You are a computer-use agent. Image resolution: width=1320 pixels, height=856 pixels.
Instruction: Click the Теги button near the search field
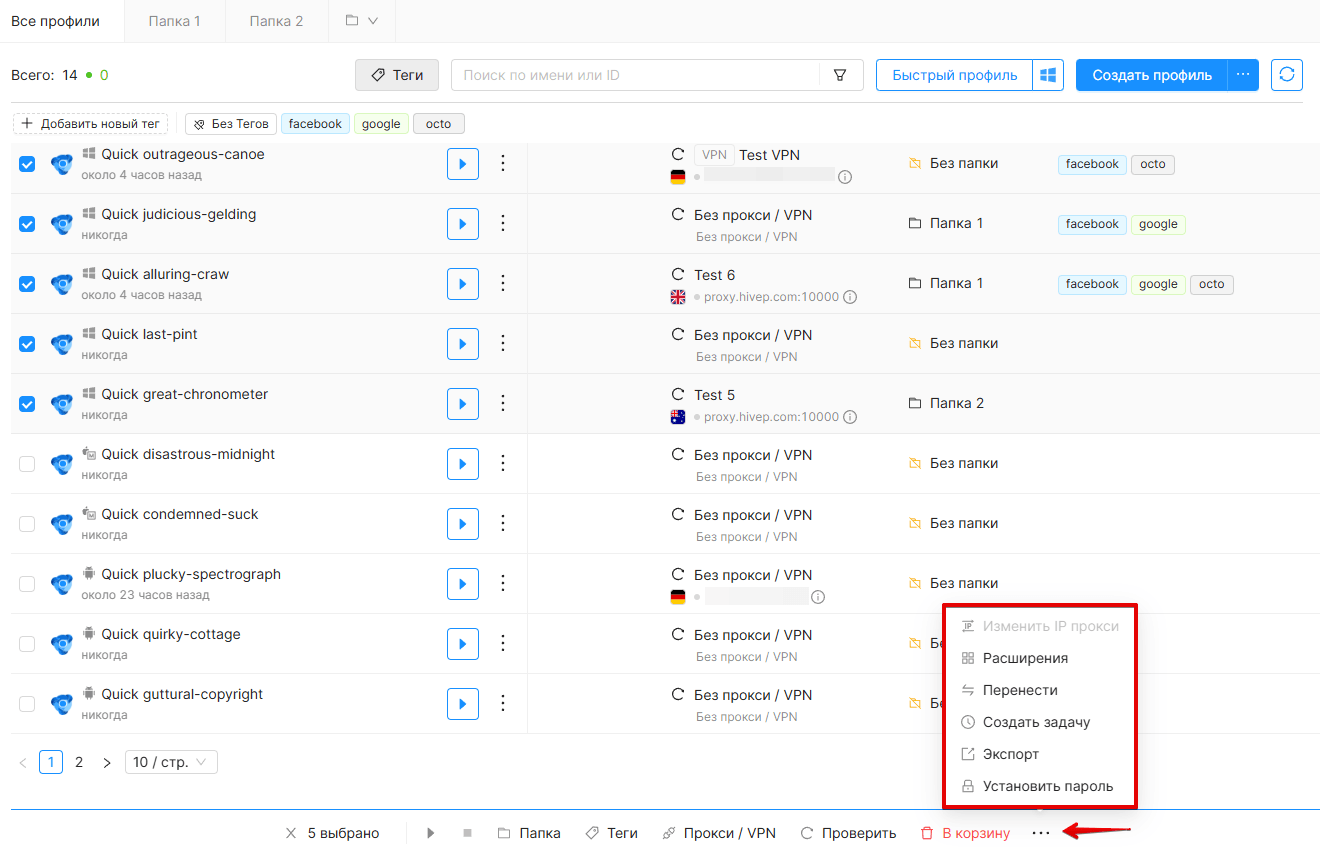click(397, 75)
